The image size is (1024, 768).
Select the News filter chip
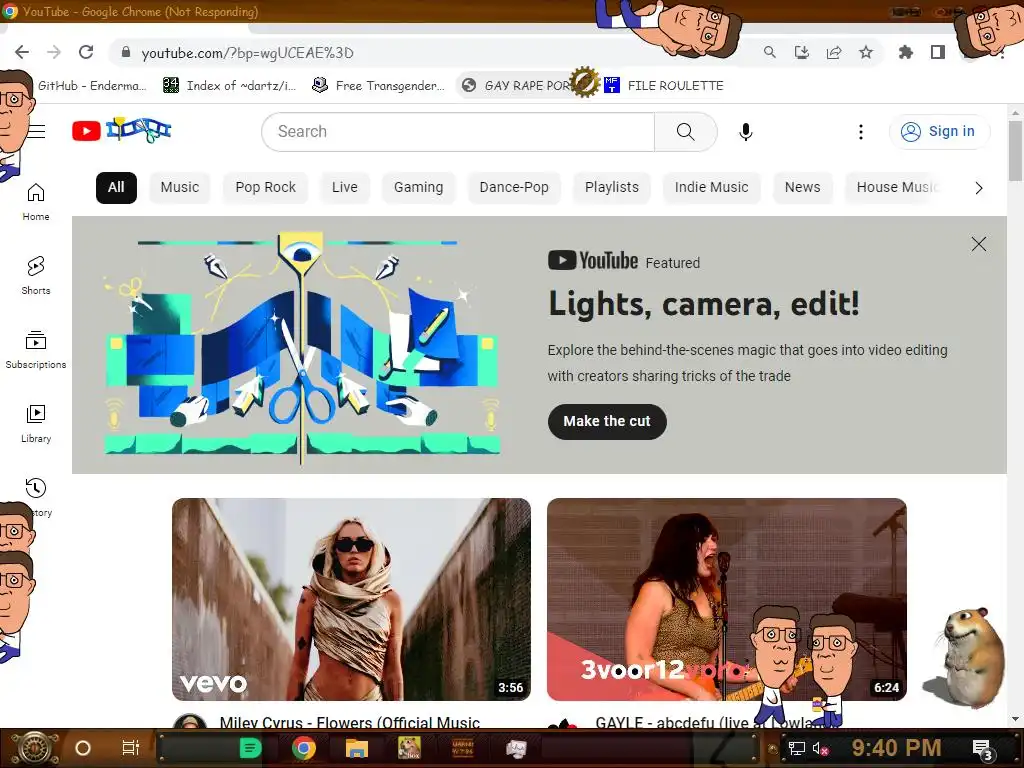(x=803, y=187)
